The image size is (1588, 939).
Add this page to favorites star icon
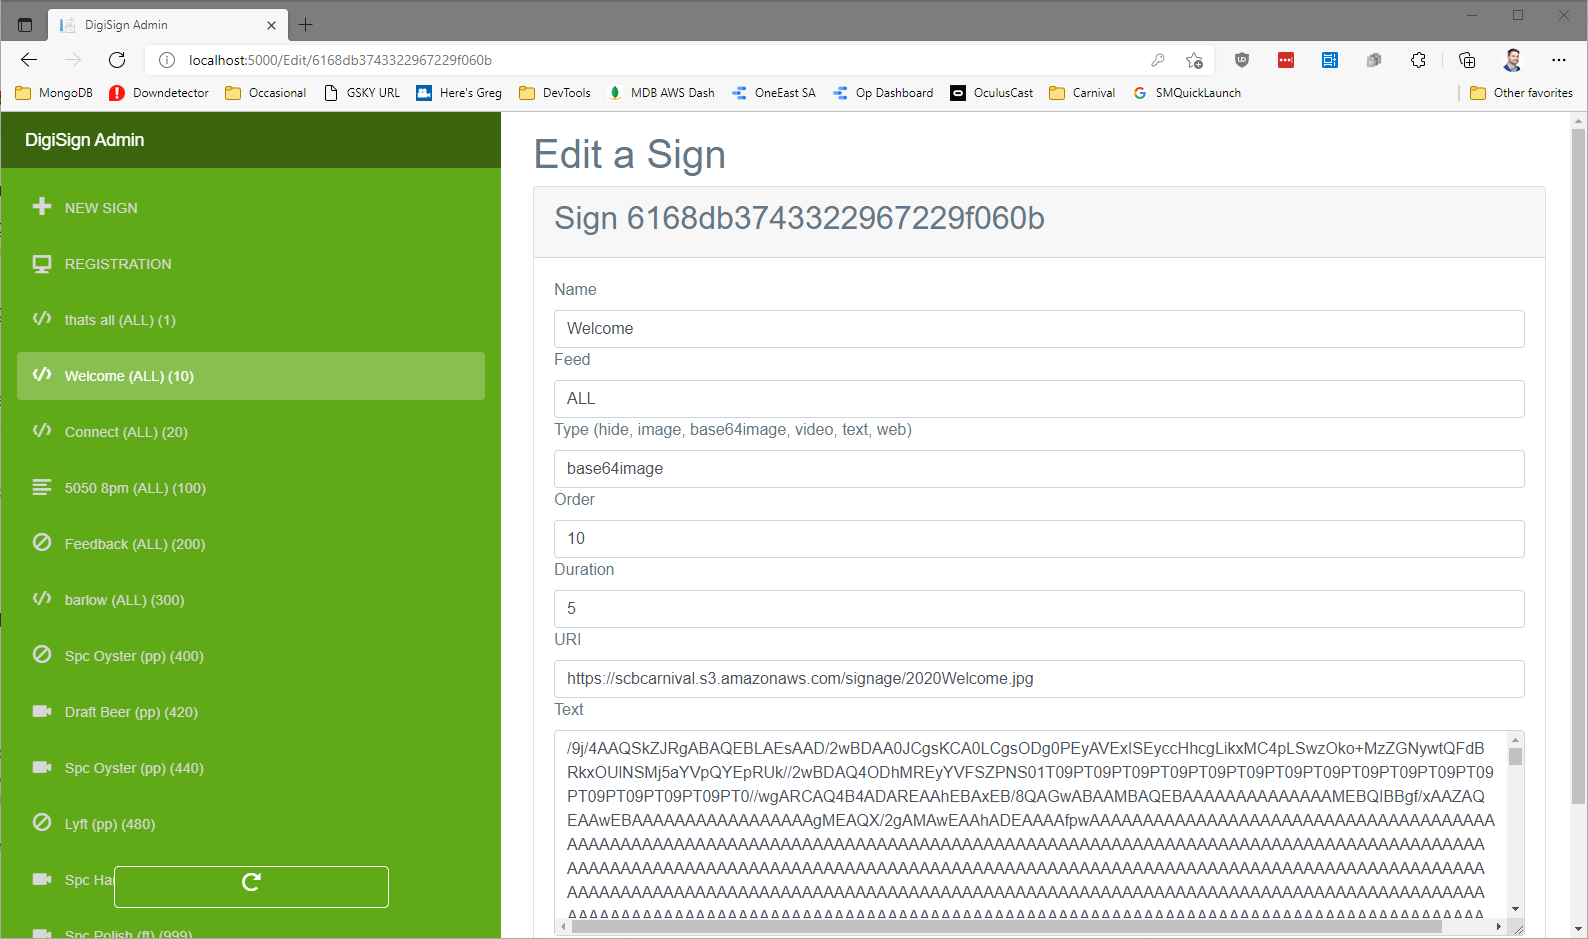tap(1194, 60)
